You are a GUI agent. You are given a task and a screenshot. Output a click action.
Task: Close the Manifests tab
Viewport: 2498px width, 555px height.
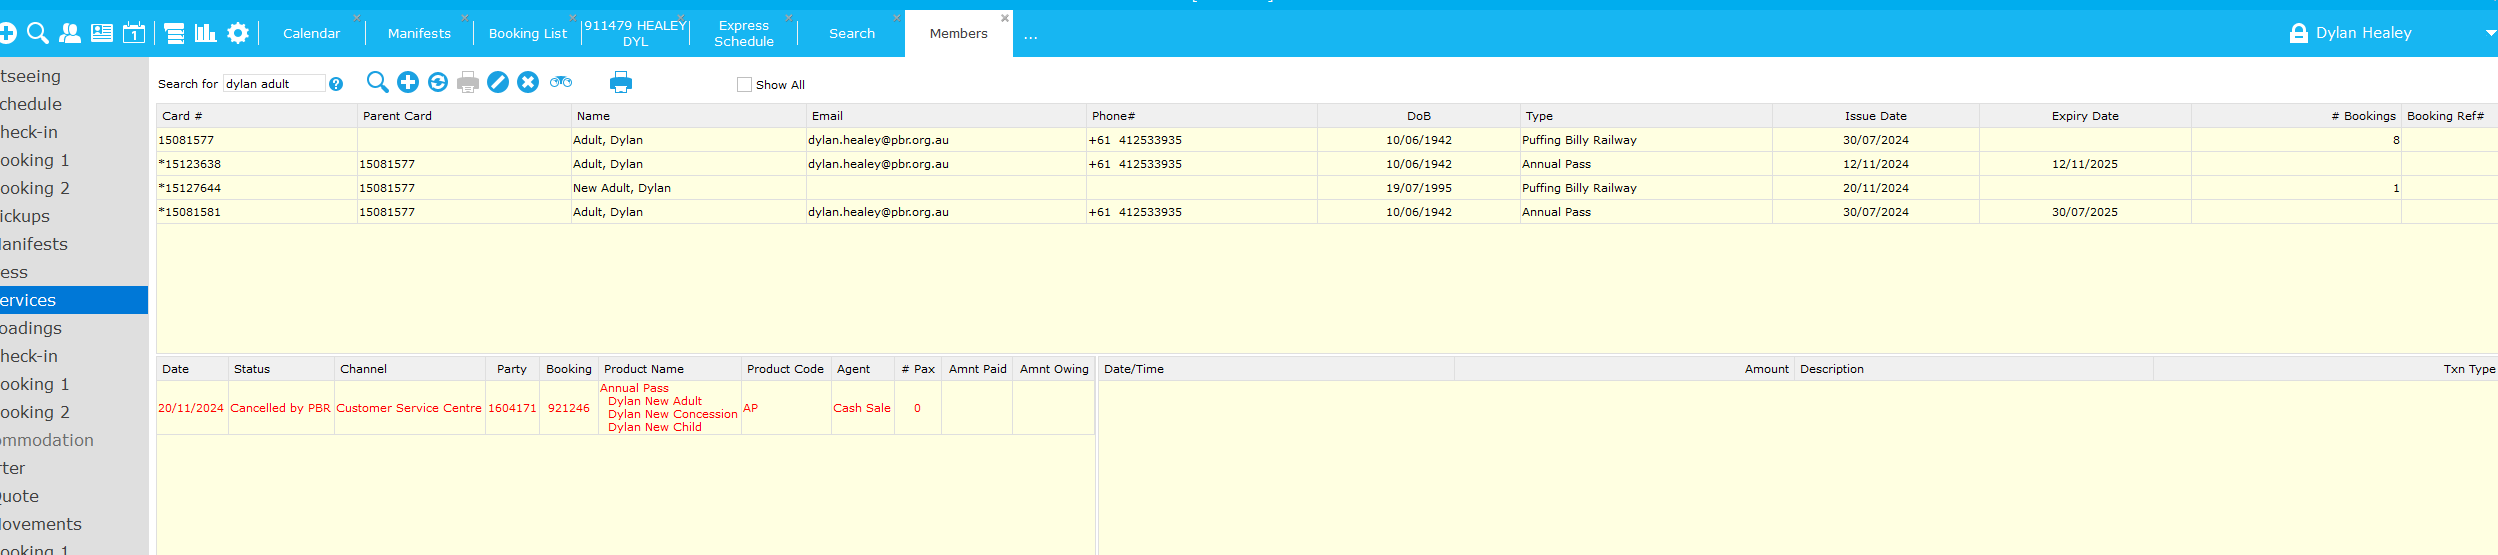464,17
